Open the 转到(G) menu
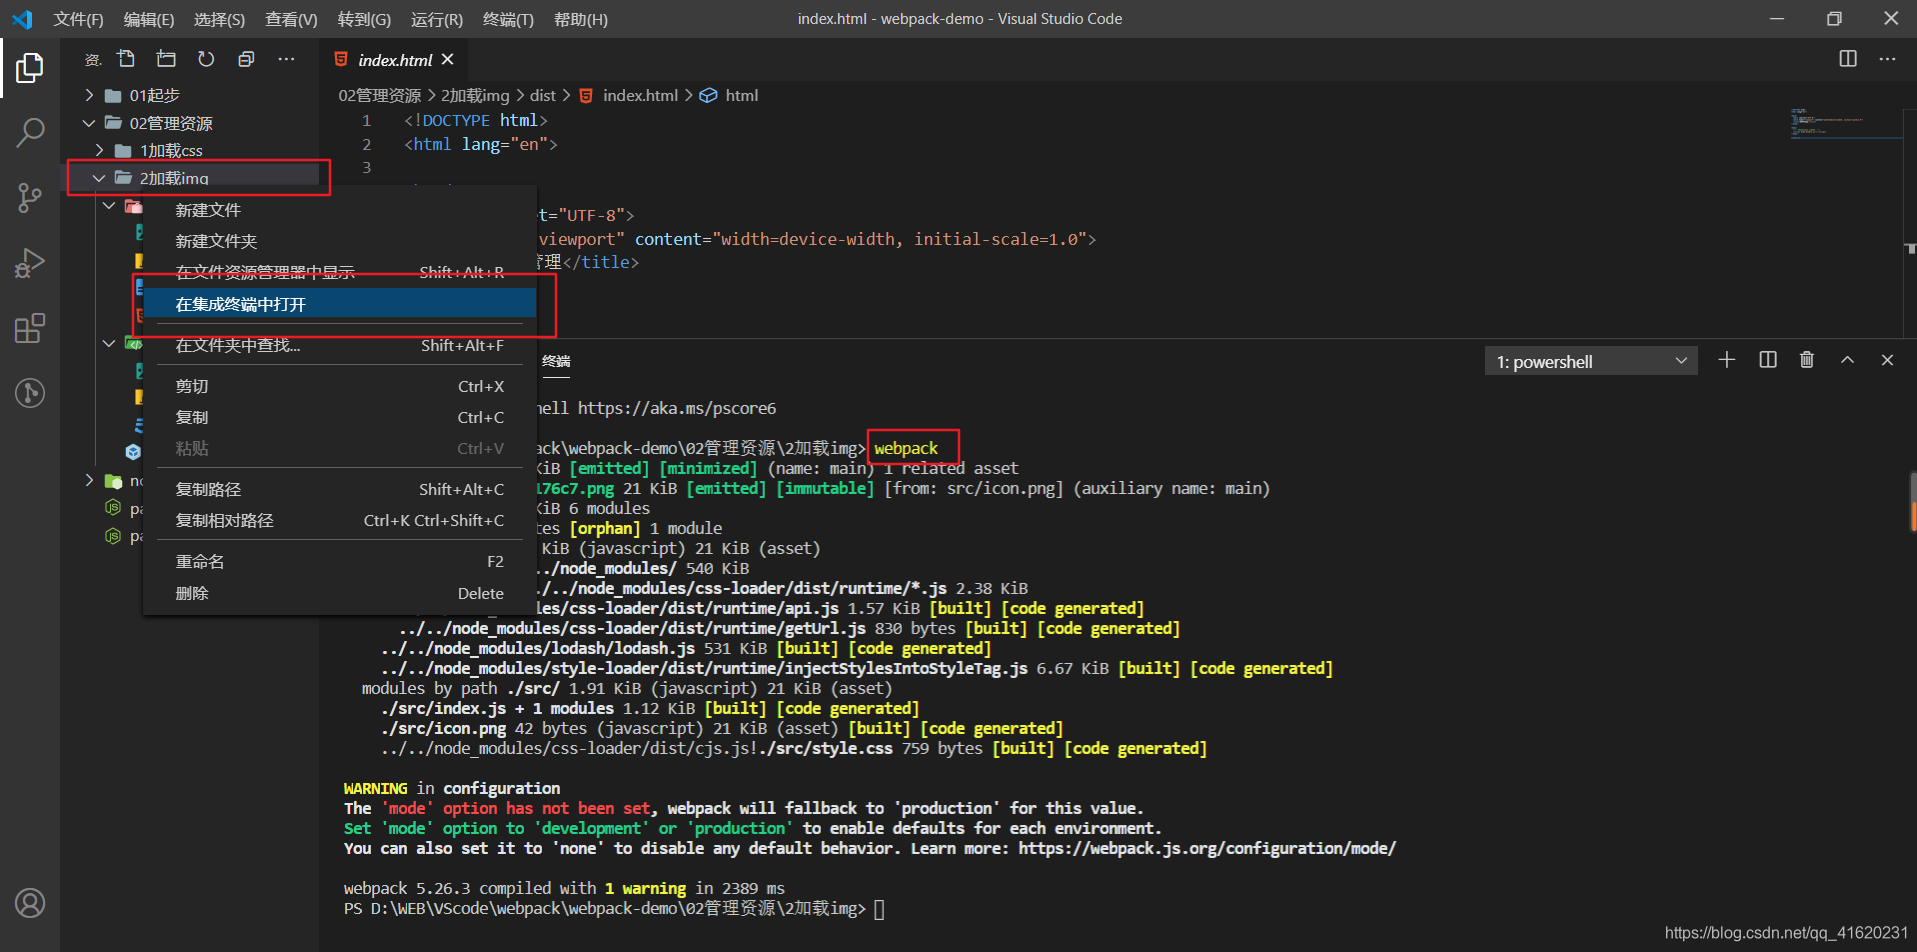This screenshot has height=952, width=1917. (364, 19)
